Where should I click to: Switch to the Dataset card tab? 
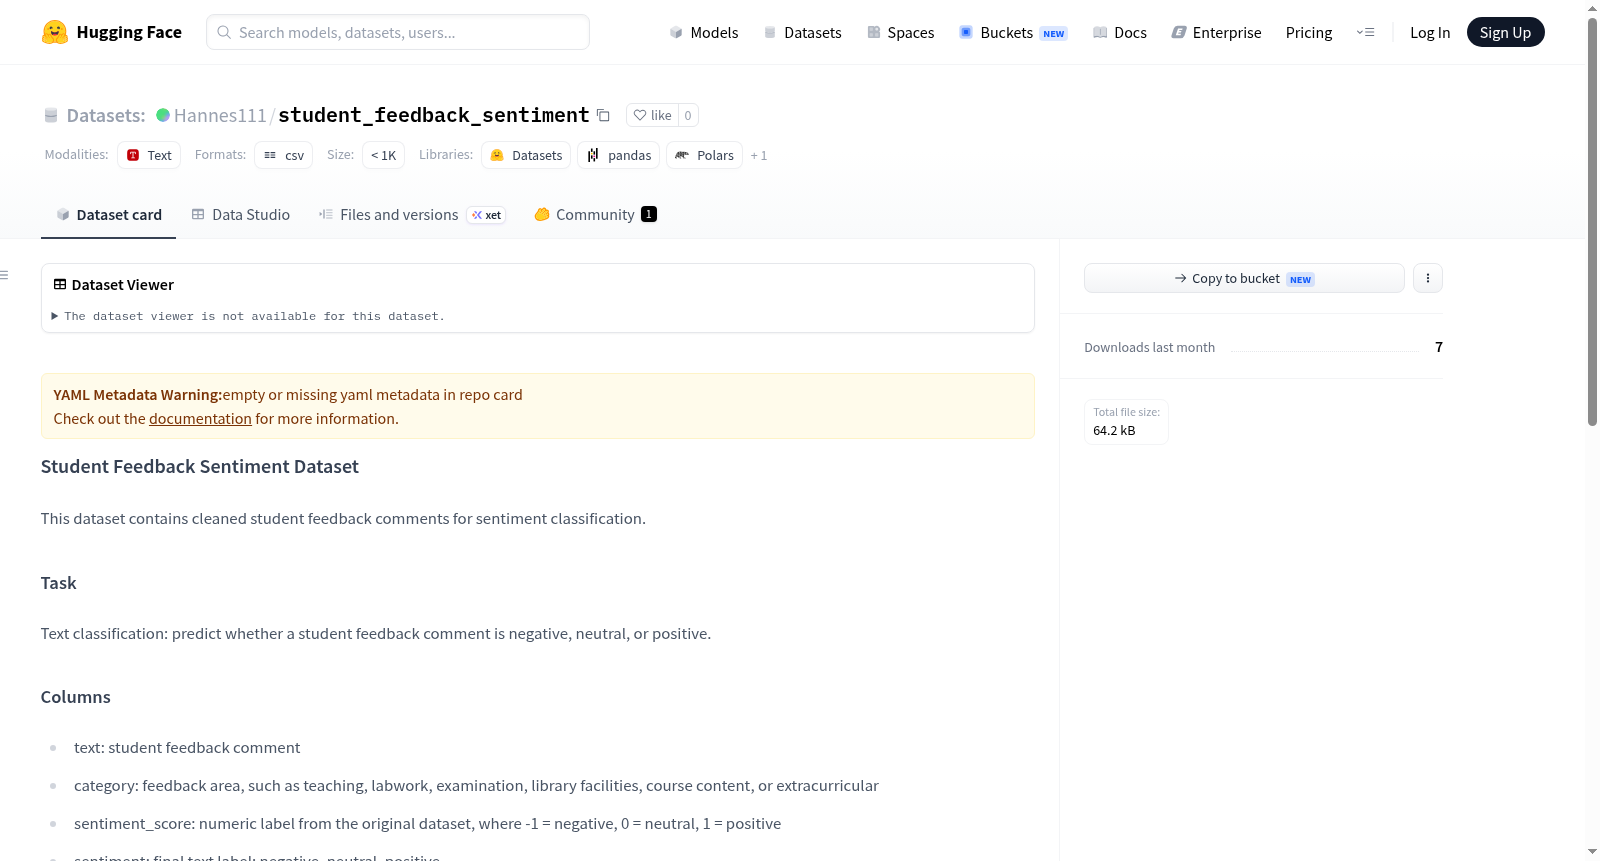[x=109, y=214]
